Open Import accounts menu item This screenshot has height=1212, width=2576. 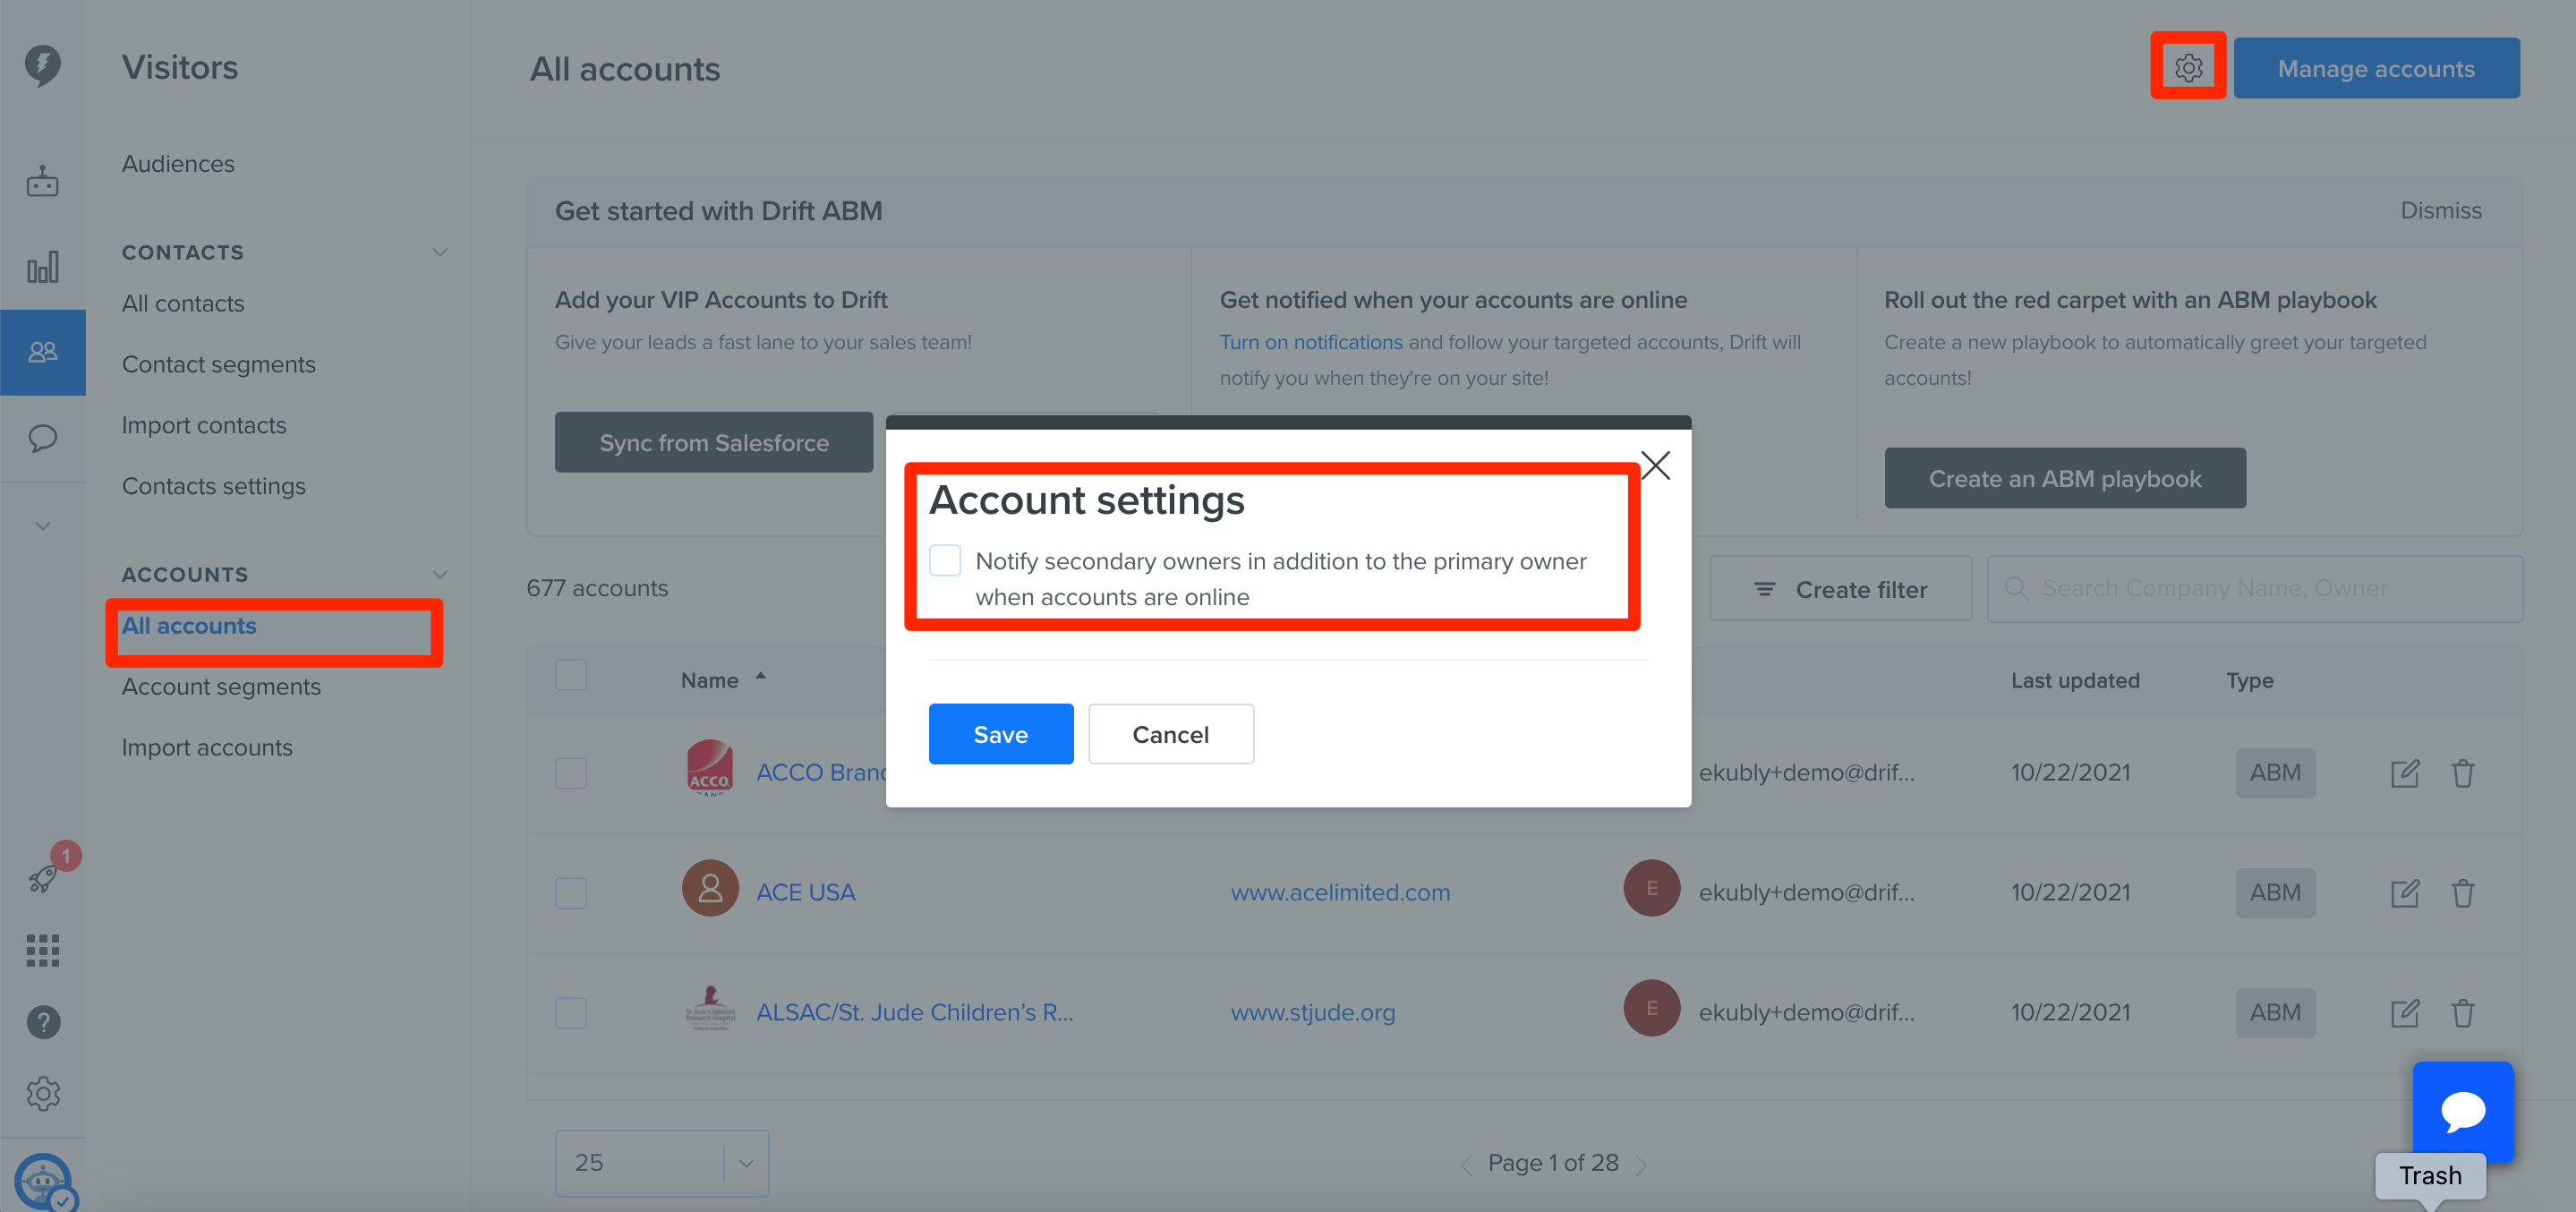(x=207, y=748)
